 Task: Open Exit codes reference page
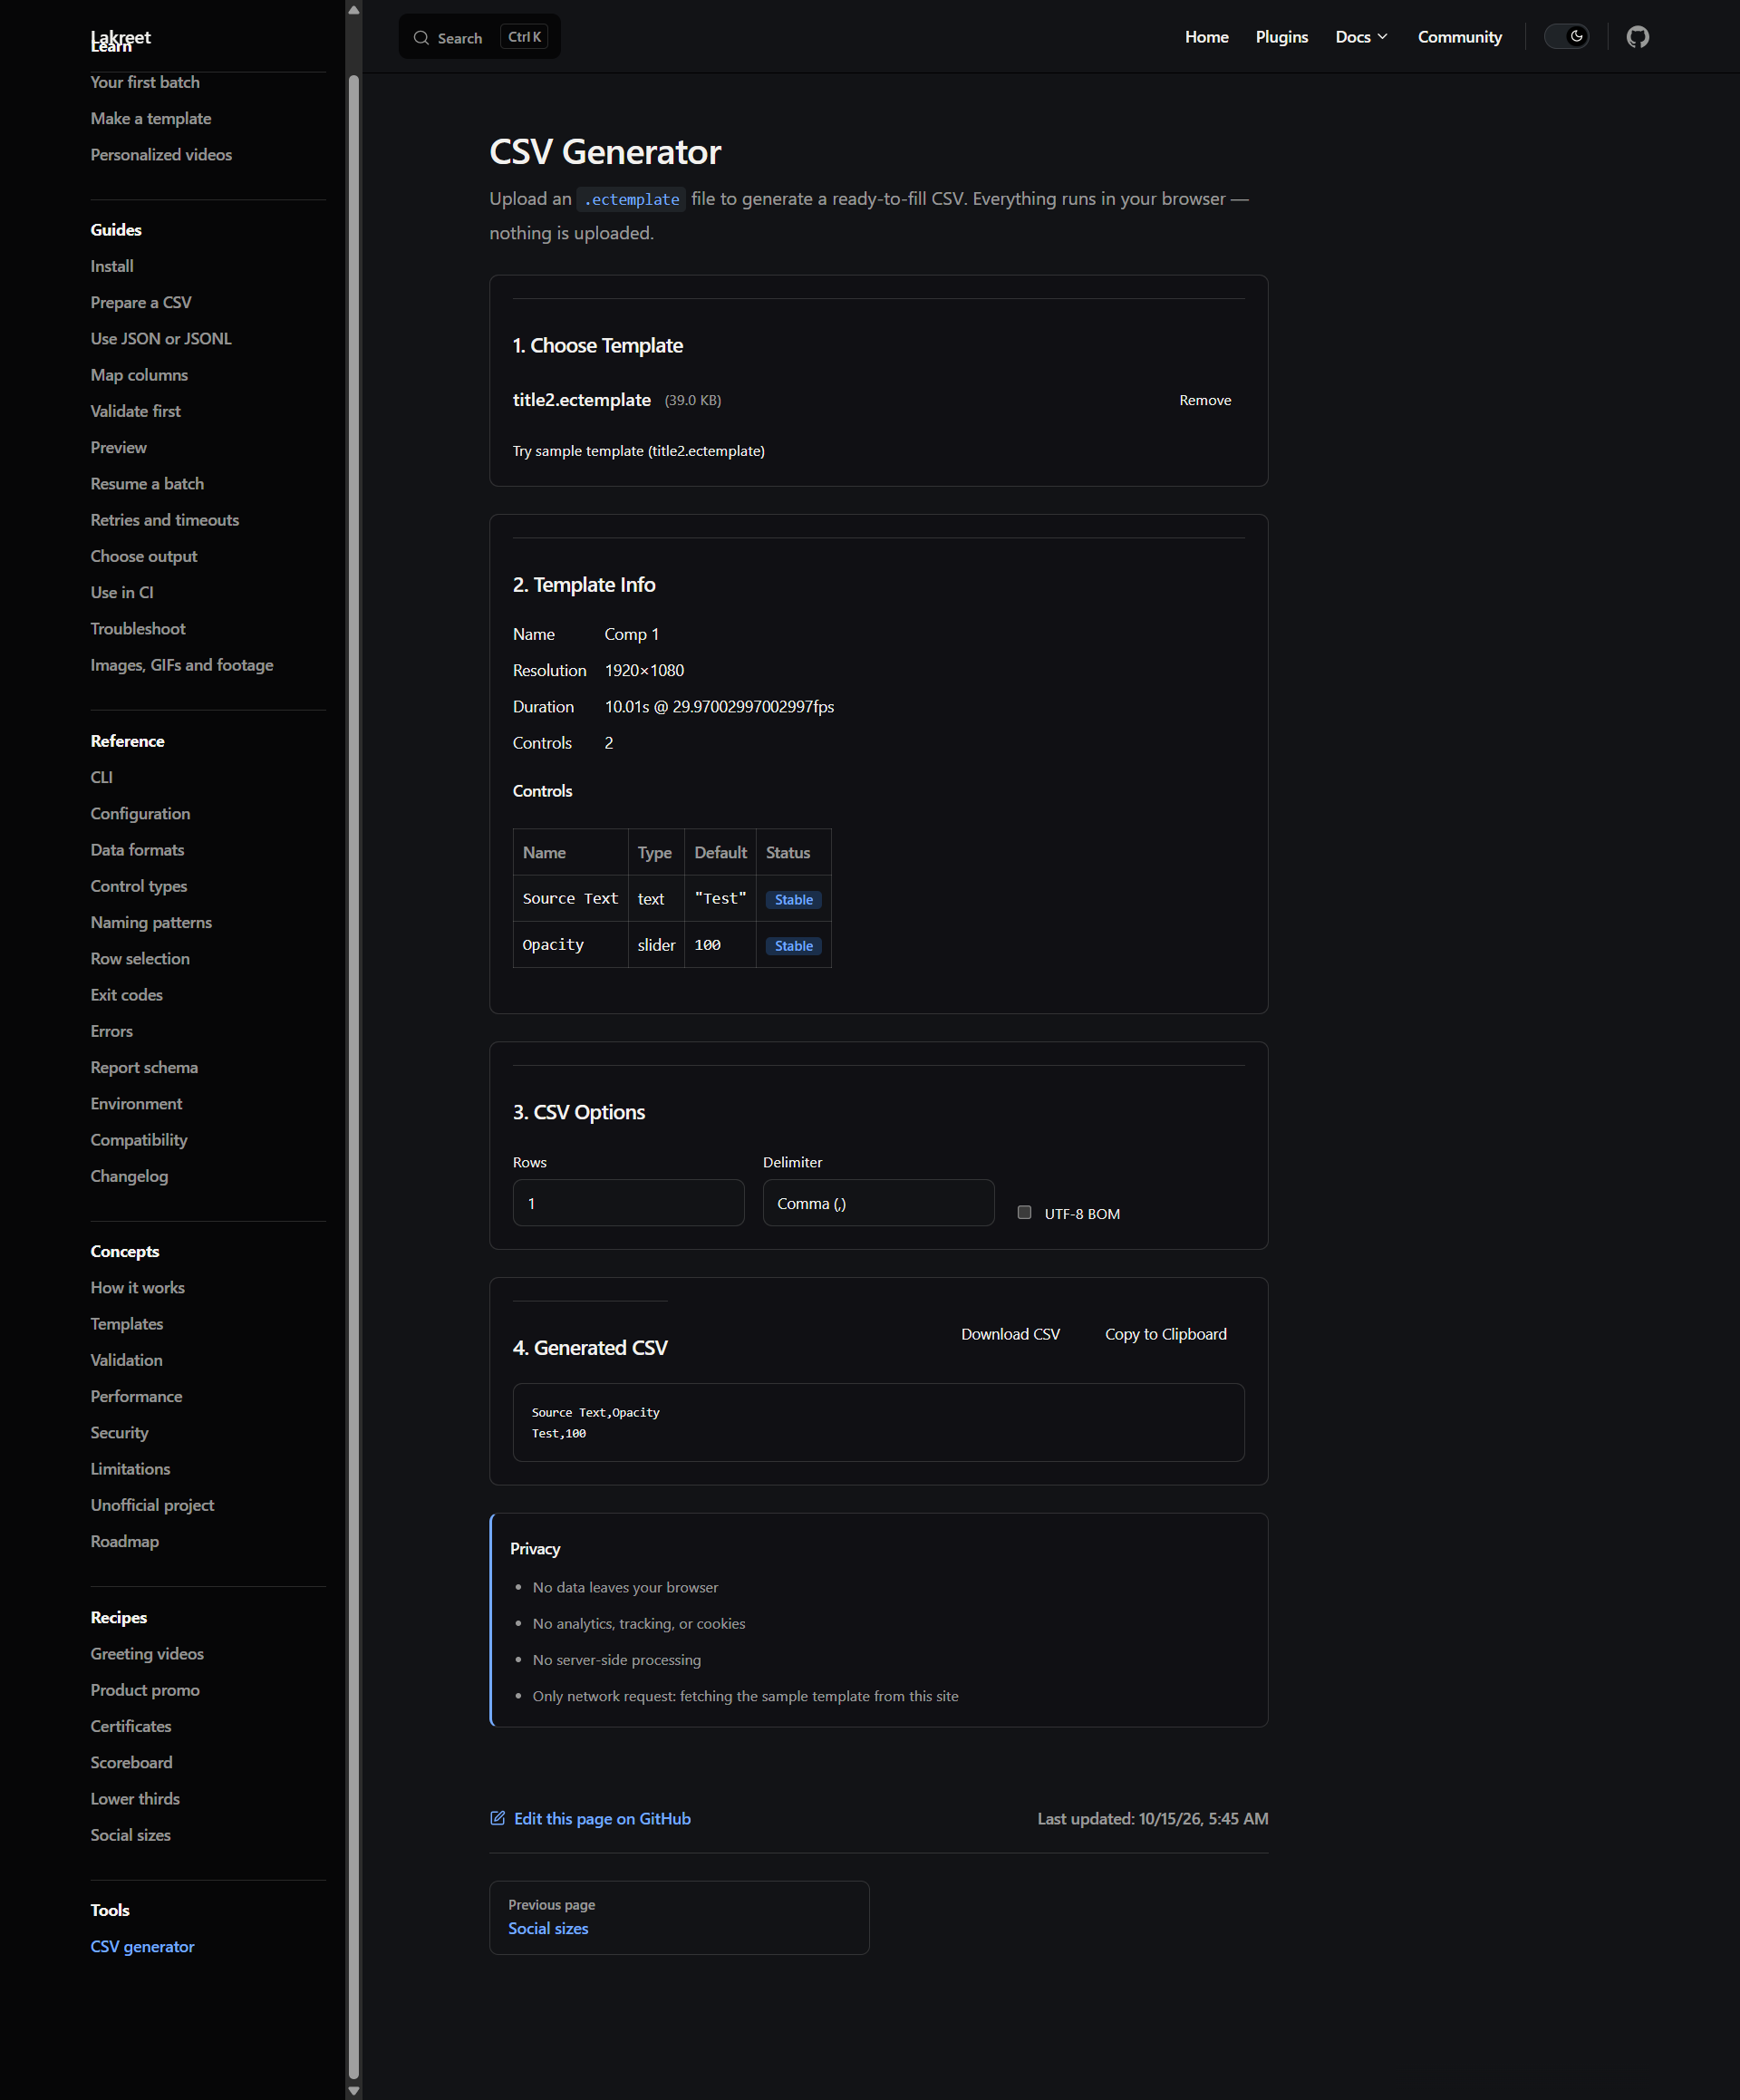[126, 995]
